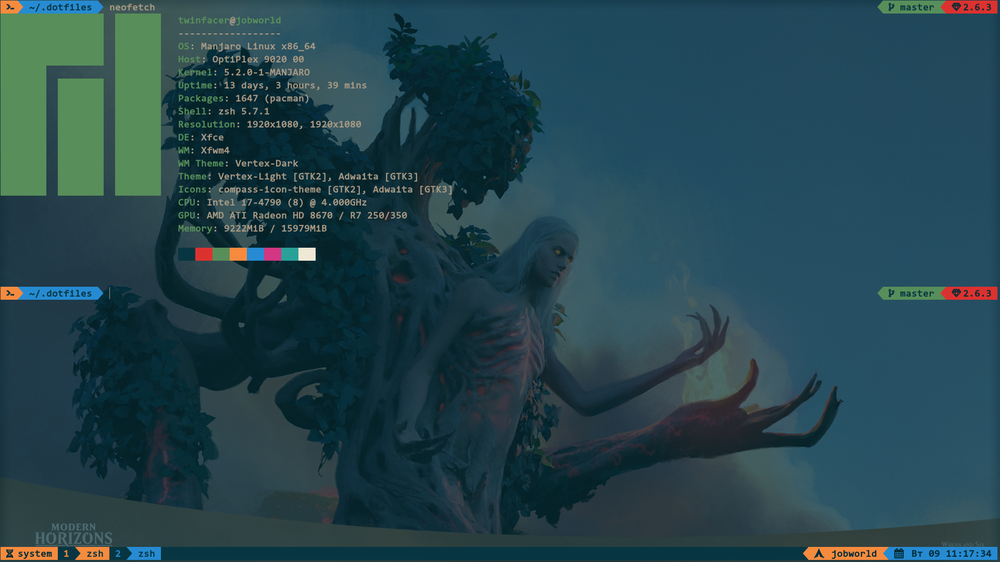Click the terminal prompt icon on the neofetch line
Screen dimensions: 1000x562
tap(10, 7)
